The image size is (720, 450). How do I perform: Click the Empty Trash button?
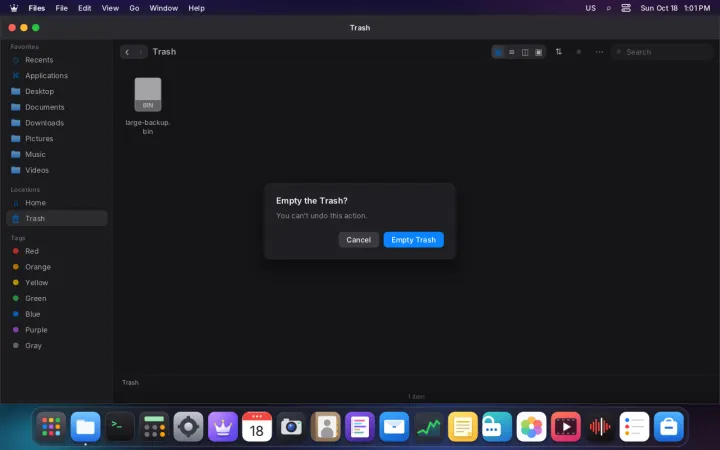click(413, 240)
